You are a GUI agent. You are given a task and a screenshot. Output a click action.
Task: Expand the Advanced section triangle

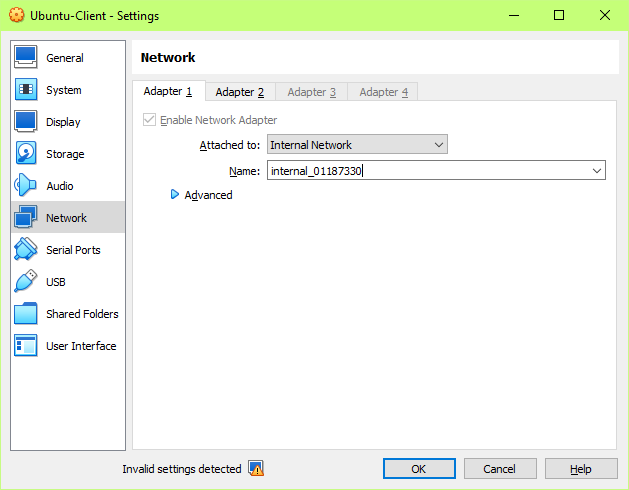click(x=174, y=195)
